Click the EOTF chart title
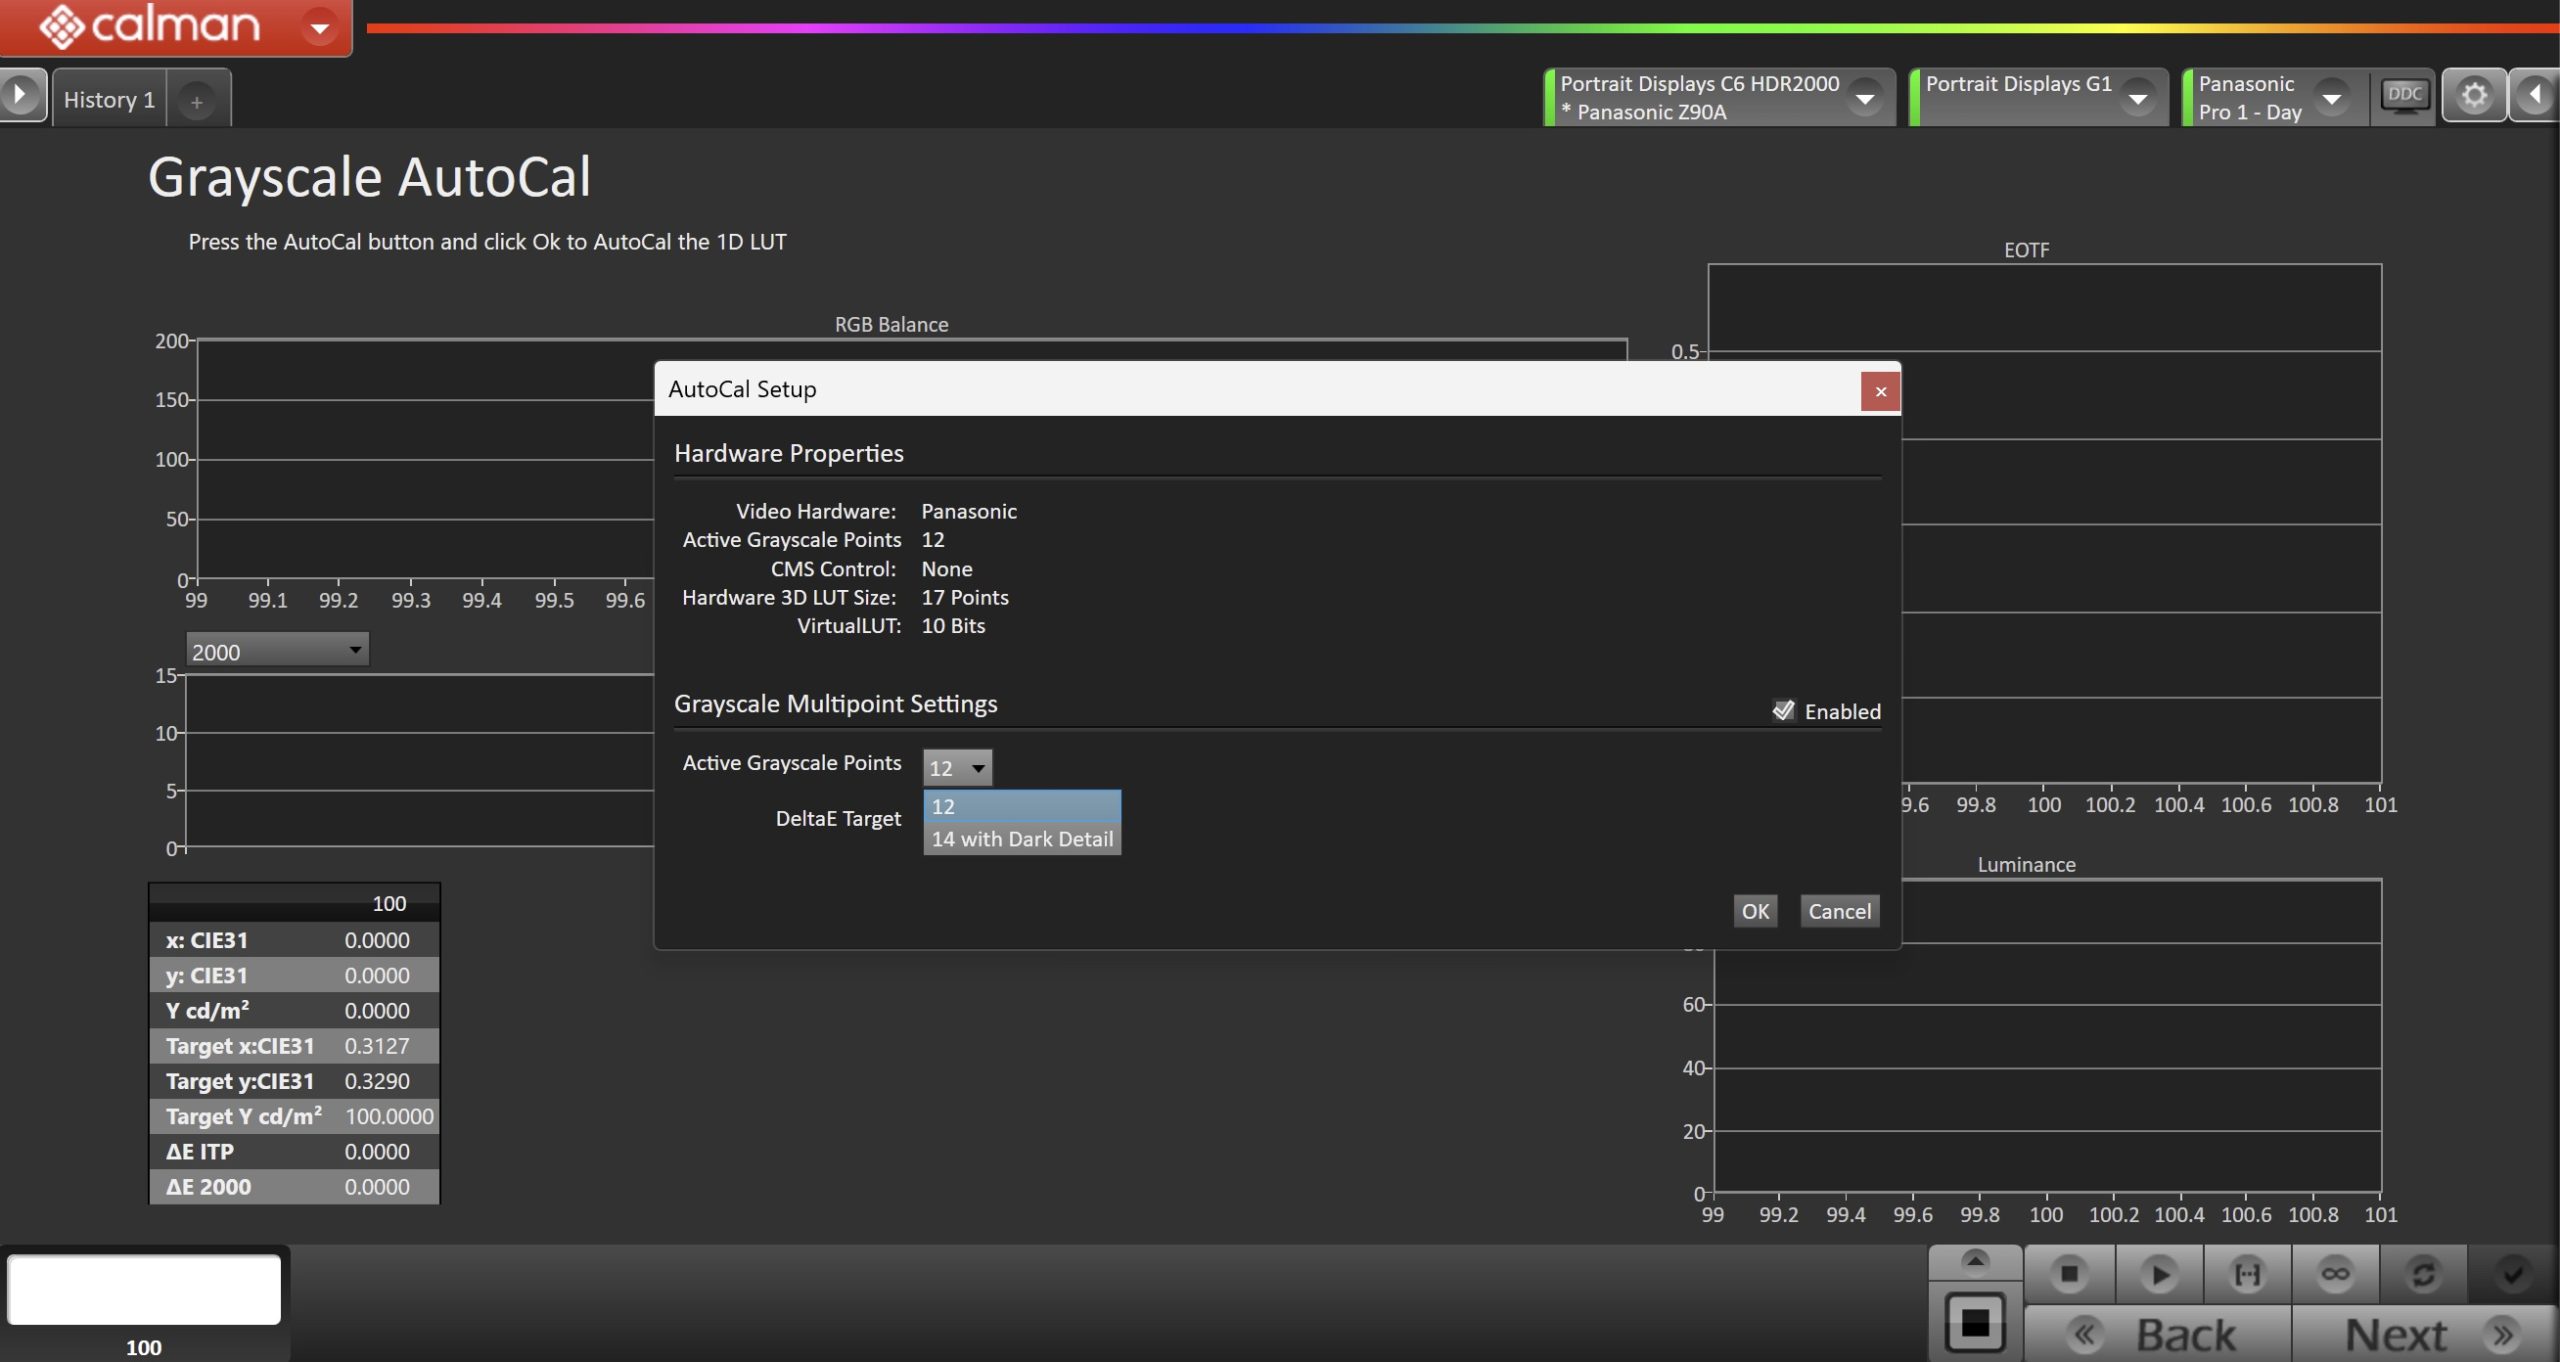 [2026, 250]
